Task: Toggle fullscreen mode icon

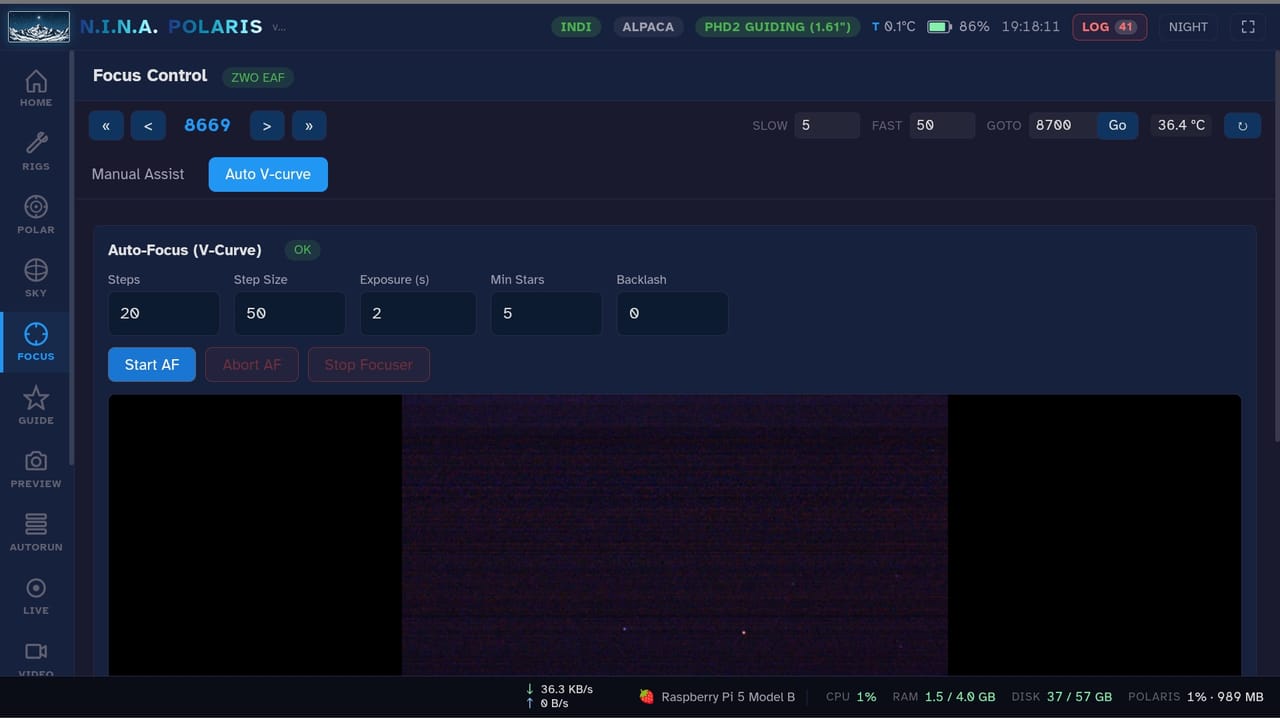Action: point(1248,27)
